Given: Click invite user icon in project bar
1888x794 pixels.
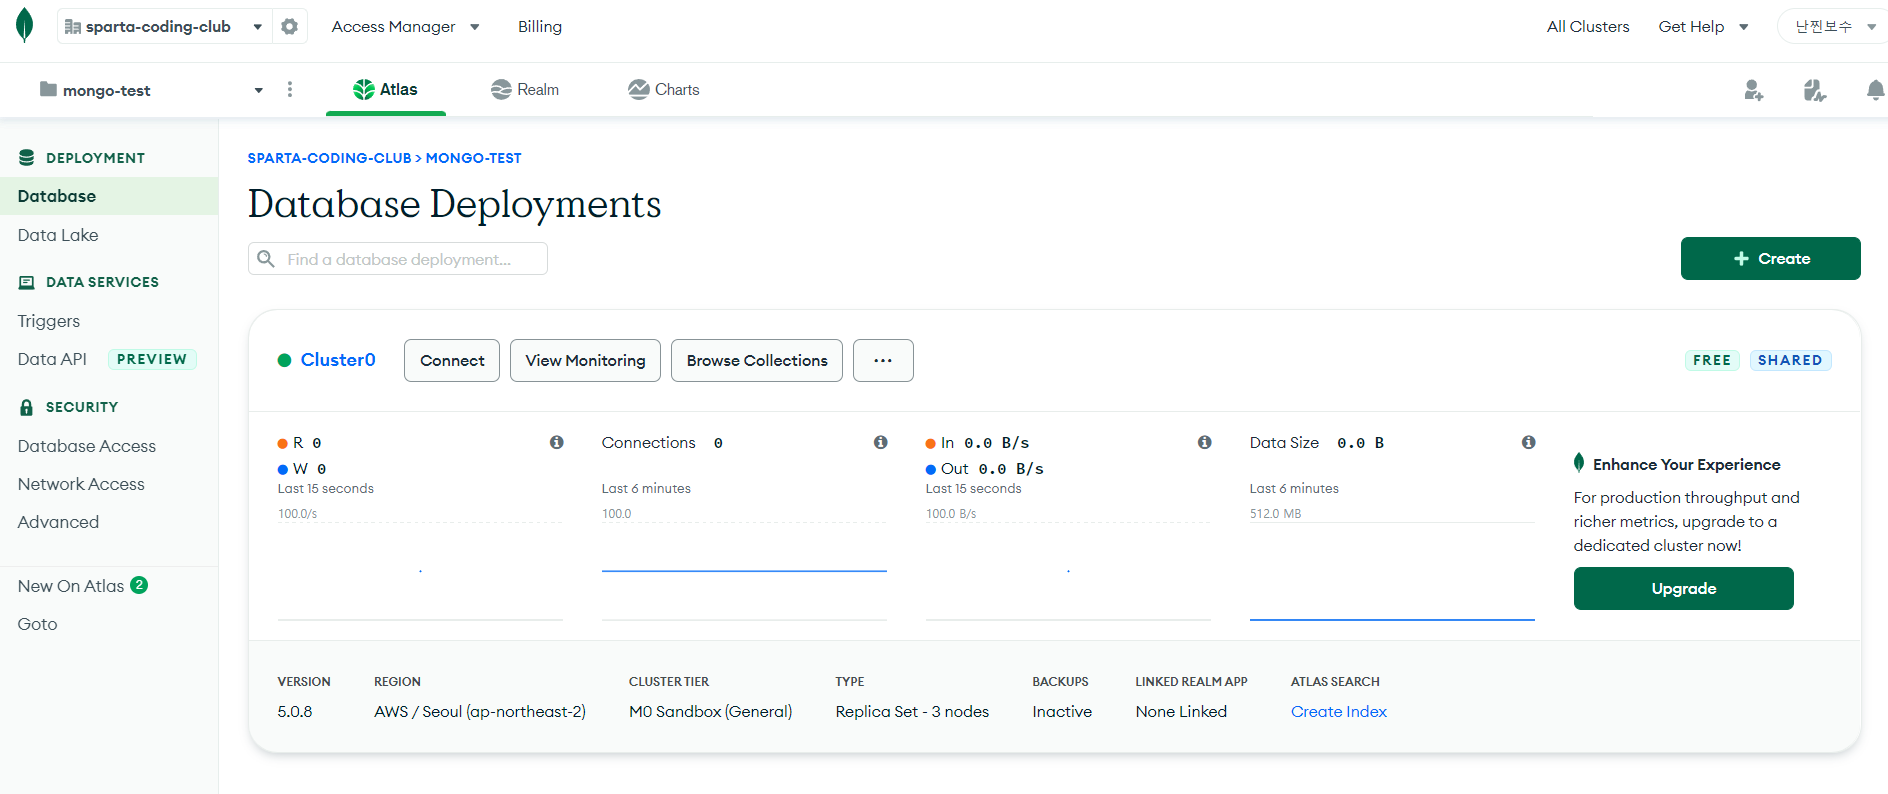Looking at the screenshot, I should 1754,91.
